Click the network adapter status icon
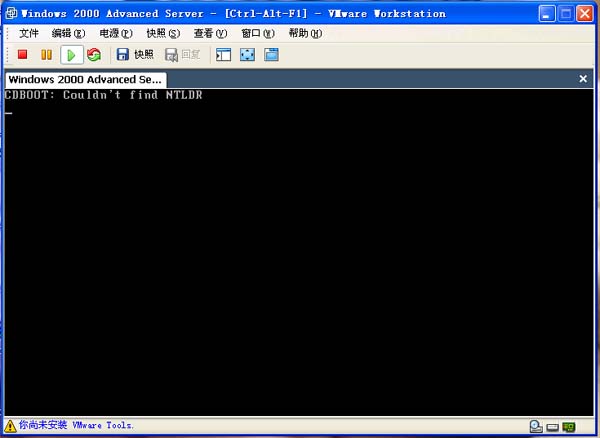 [x=569, y=427]
